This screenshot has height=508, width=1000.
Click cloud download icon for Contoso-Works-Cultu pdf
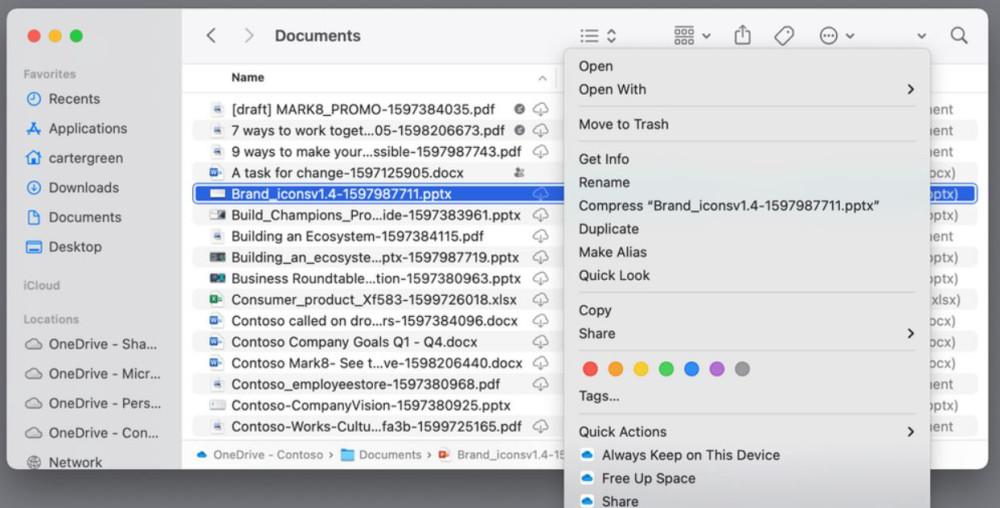pyautogui.click(x=540, y=426)
